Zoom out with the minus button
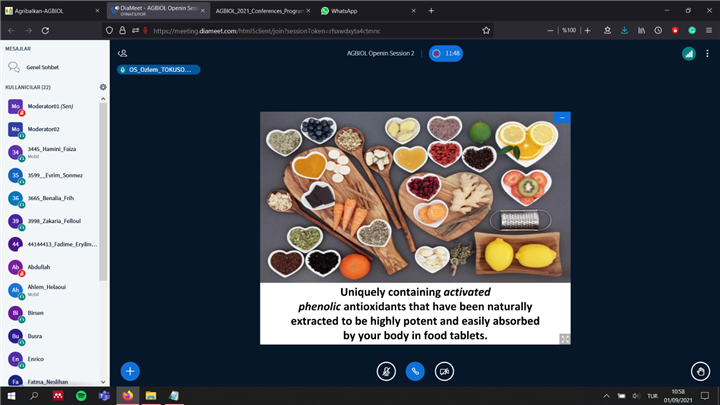The image size is (720, 405). pyautogui.click(x=550, y=31)
